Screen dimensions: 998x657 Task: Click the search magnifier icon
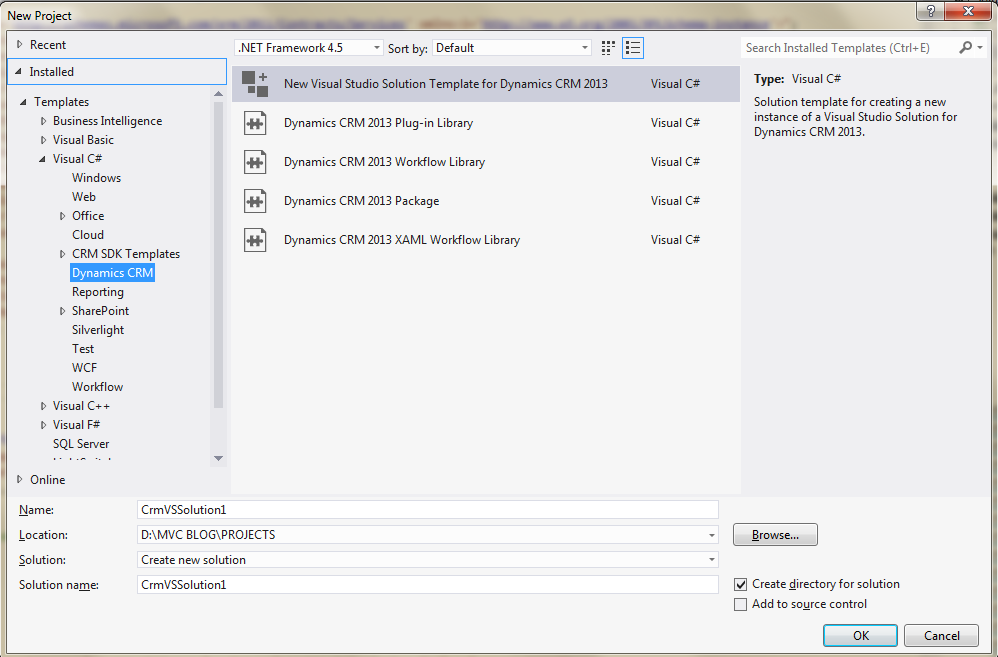[x=964, y=47]
